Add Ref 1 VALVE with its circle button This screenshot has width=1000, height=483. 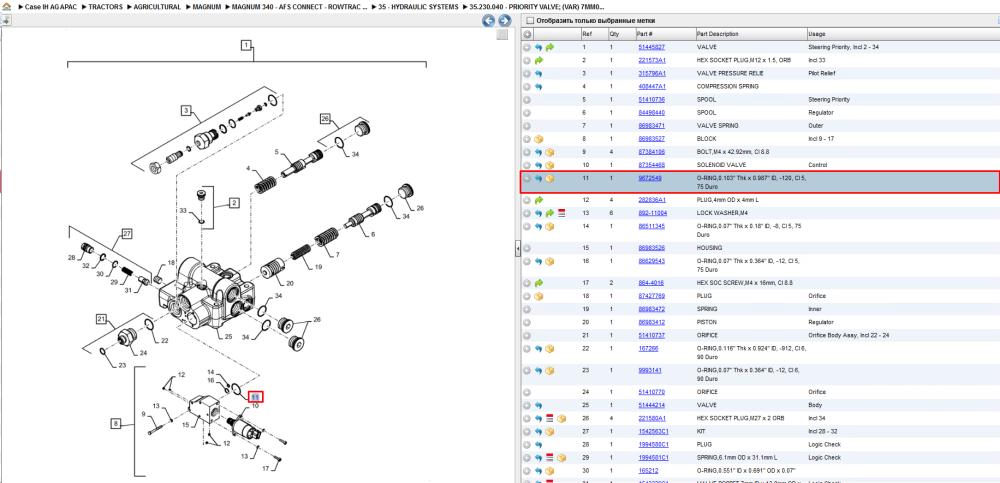pos(527,47)
